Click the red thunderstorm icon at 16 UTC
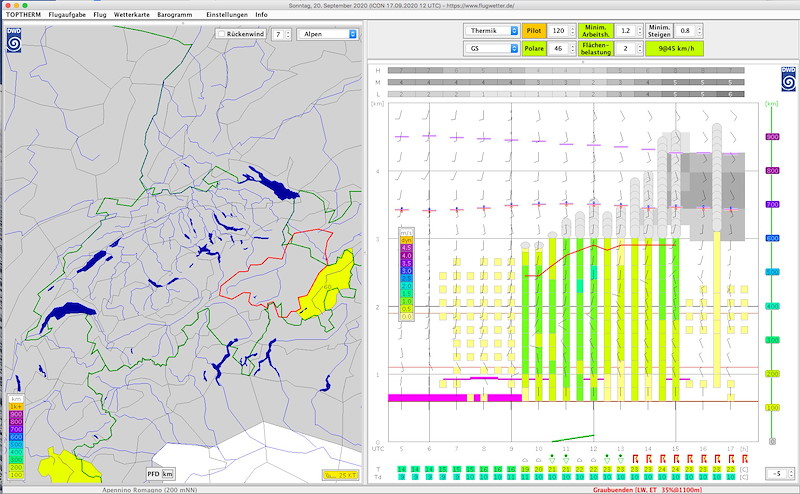The image size is (800, 494). [704, 459]
